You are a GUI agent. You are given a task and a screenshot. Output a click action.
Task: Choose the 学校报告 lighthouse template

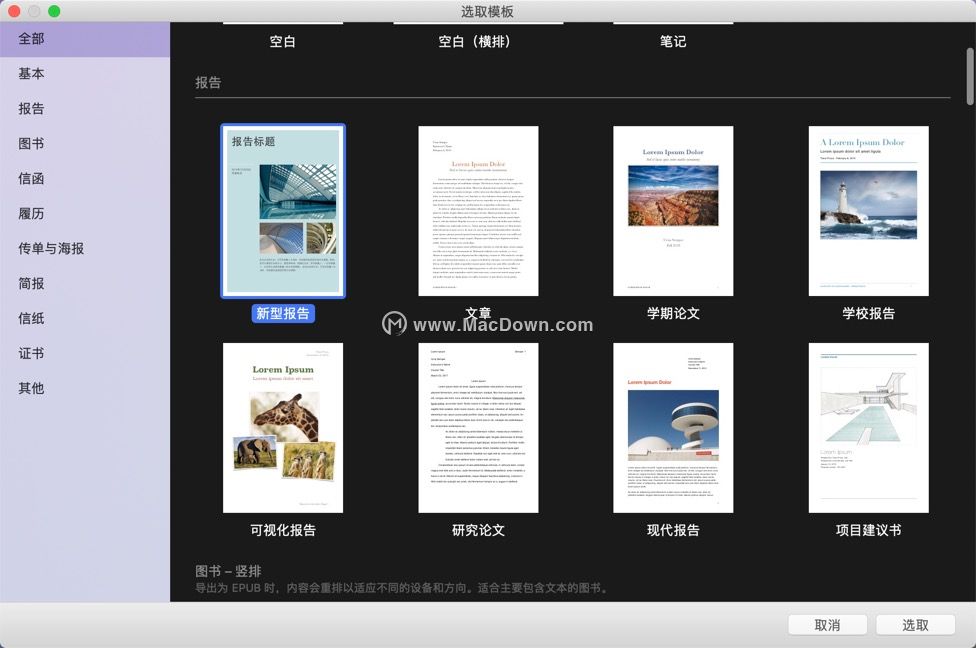point(868,211)
